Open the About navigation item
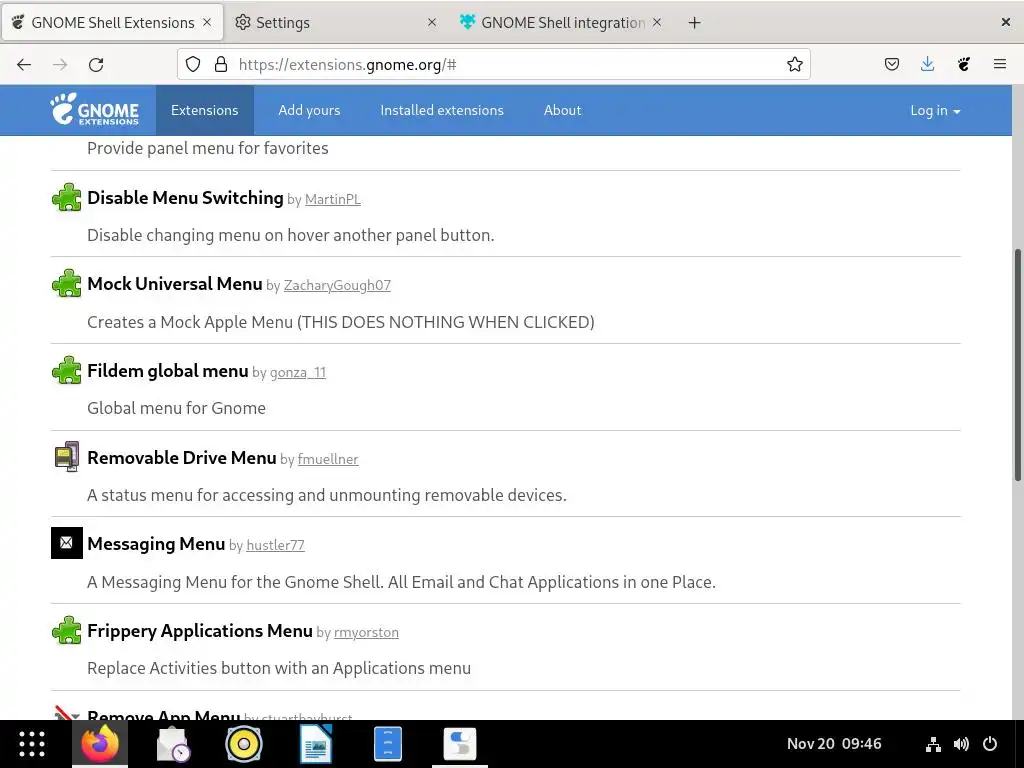This screenshot has height=768, width=1024. tap(562, 110)
